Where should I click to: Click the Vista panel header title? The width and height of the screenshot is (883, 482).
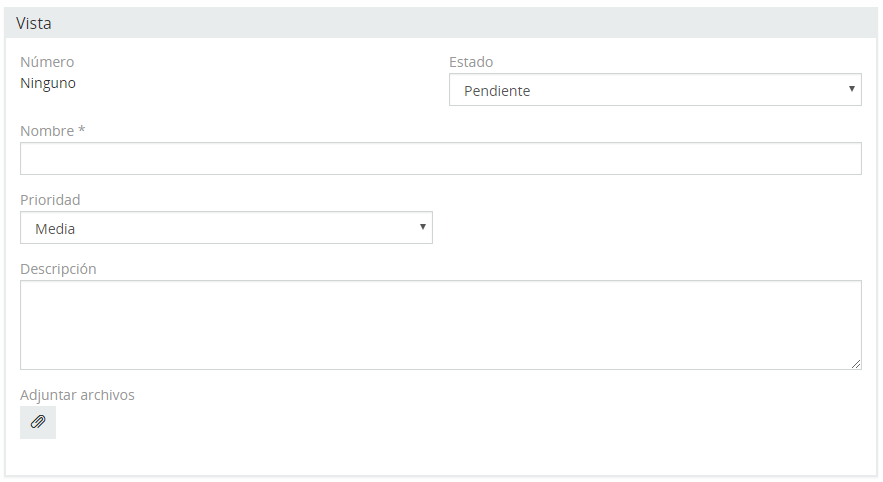(x=33, y=23)
